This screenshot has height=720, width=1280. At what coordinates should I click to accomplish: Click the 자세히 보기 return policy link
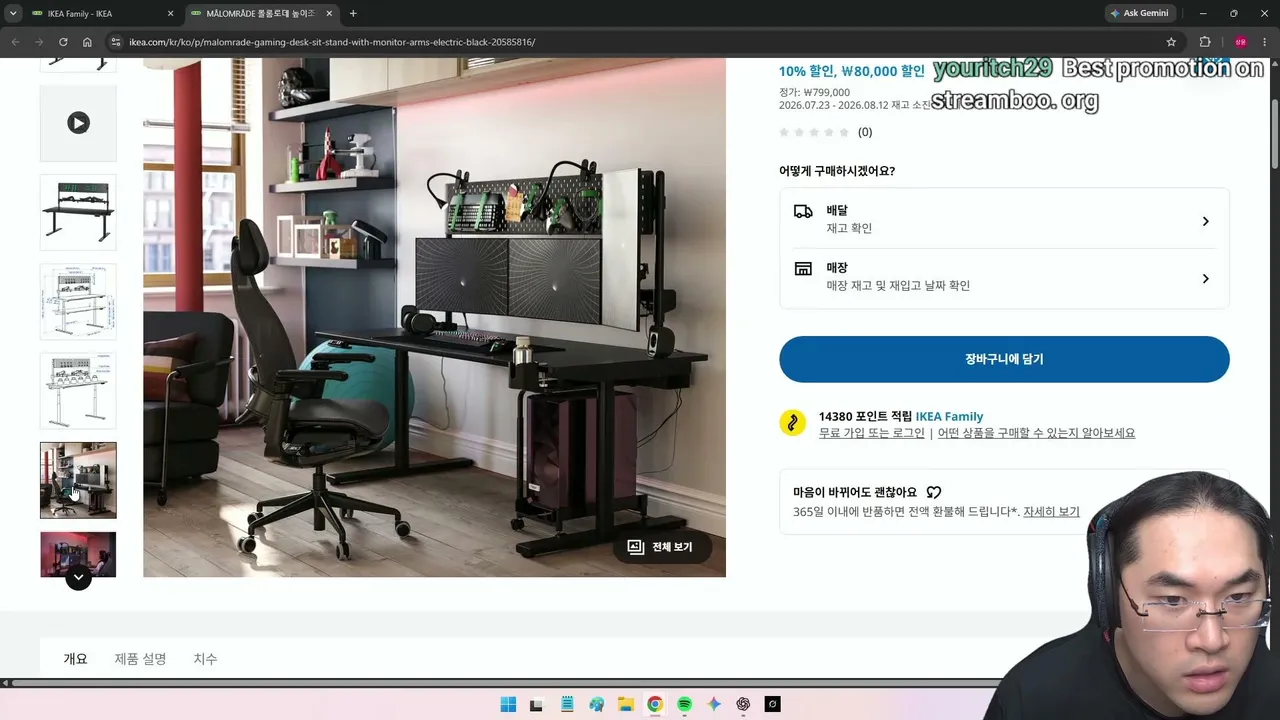pos(1051,511)
